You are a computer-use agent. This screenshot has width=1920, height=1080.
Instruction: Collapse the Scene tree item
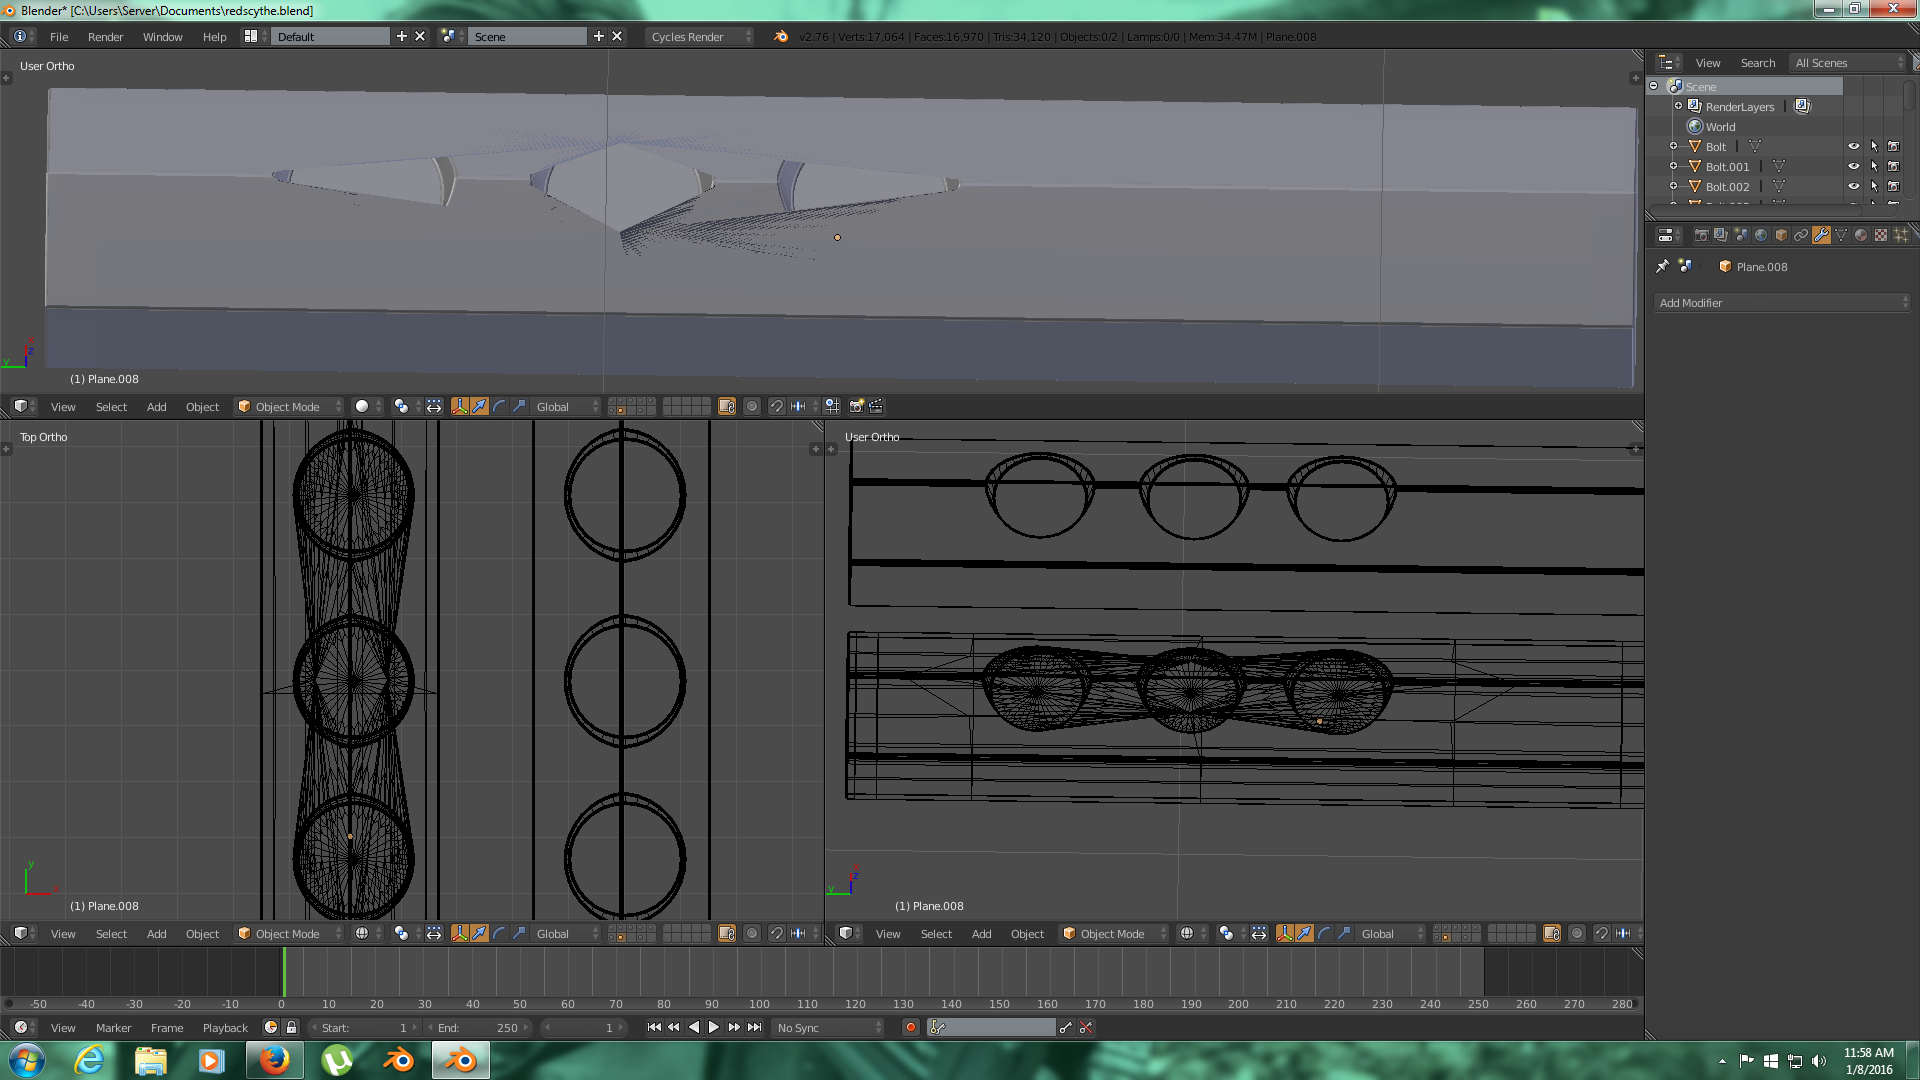coord(1654,86)
